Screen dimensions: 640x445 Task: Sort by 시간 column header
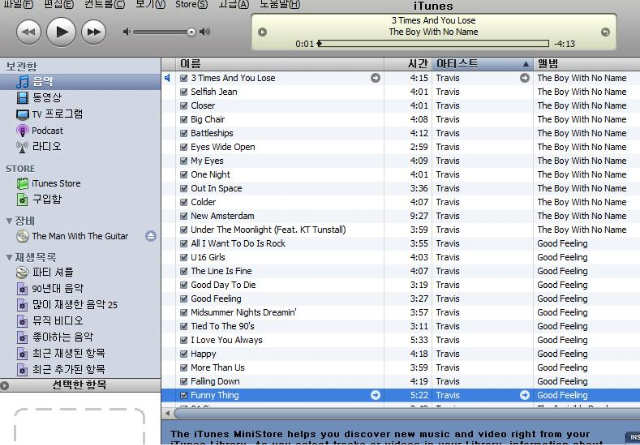pyautogui.click(x=408, y=64)
